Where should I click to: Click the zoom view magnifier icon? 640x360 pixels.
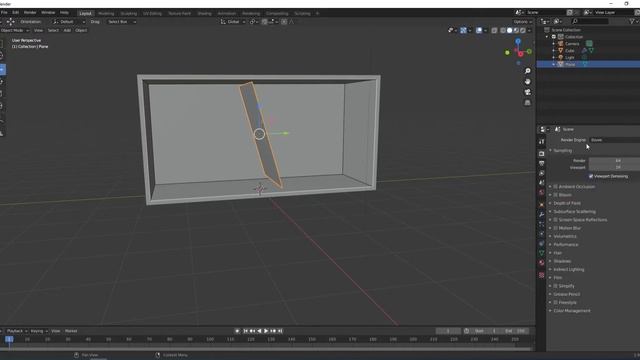(x=527, y=71)
